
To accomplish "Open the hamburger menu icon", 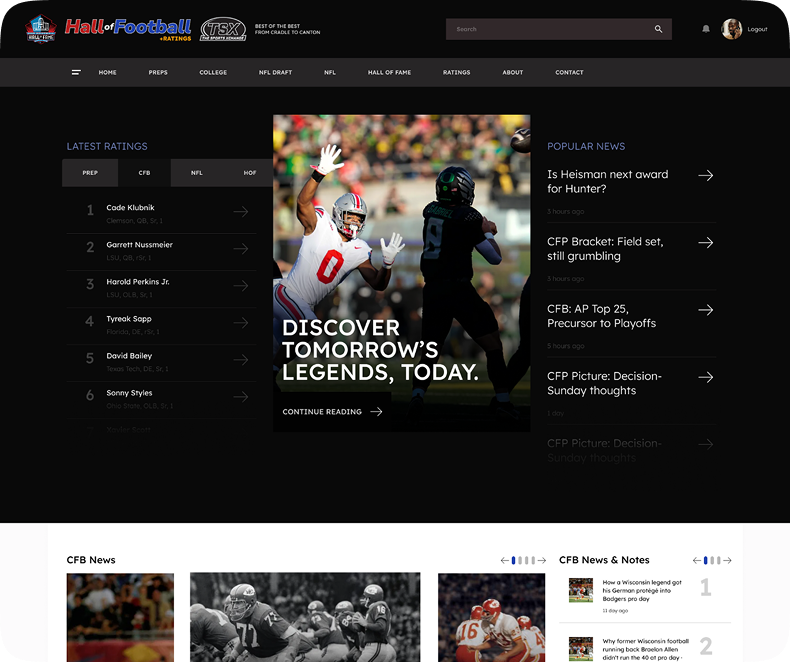I will point(76,73).
